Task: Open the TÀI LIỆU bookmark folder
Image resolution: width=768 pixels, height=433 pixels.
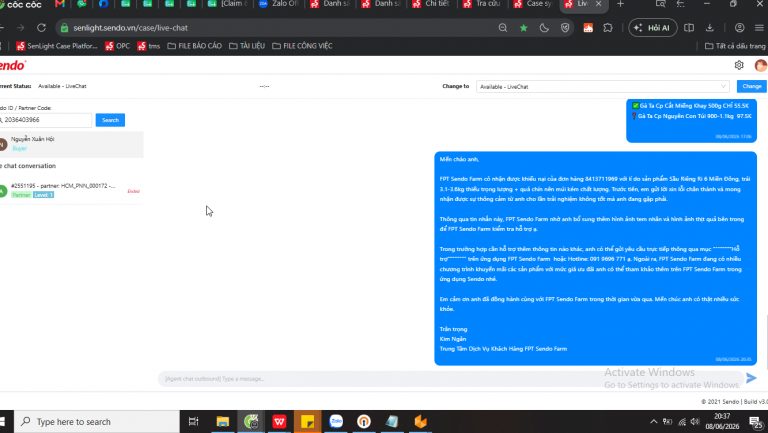Action: (x=247, y=46)
